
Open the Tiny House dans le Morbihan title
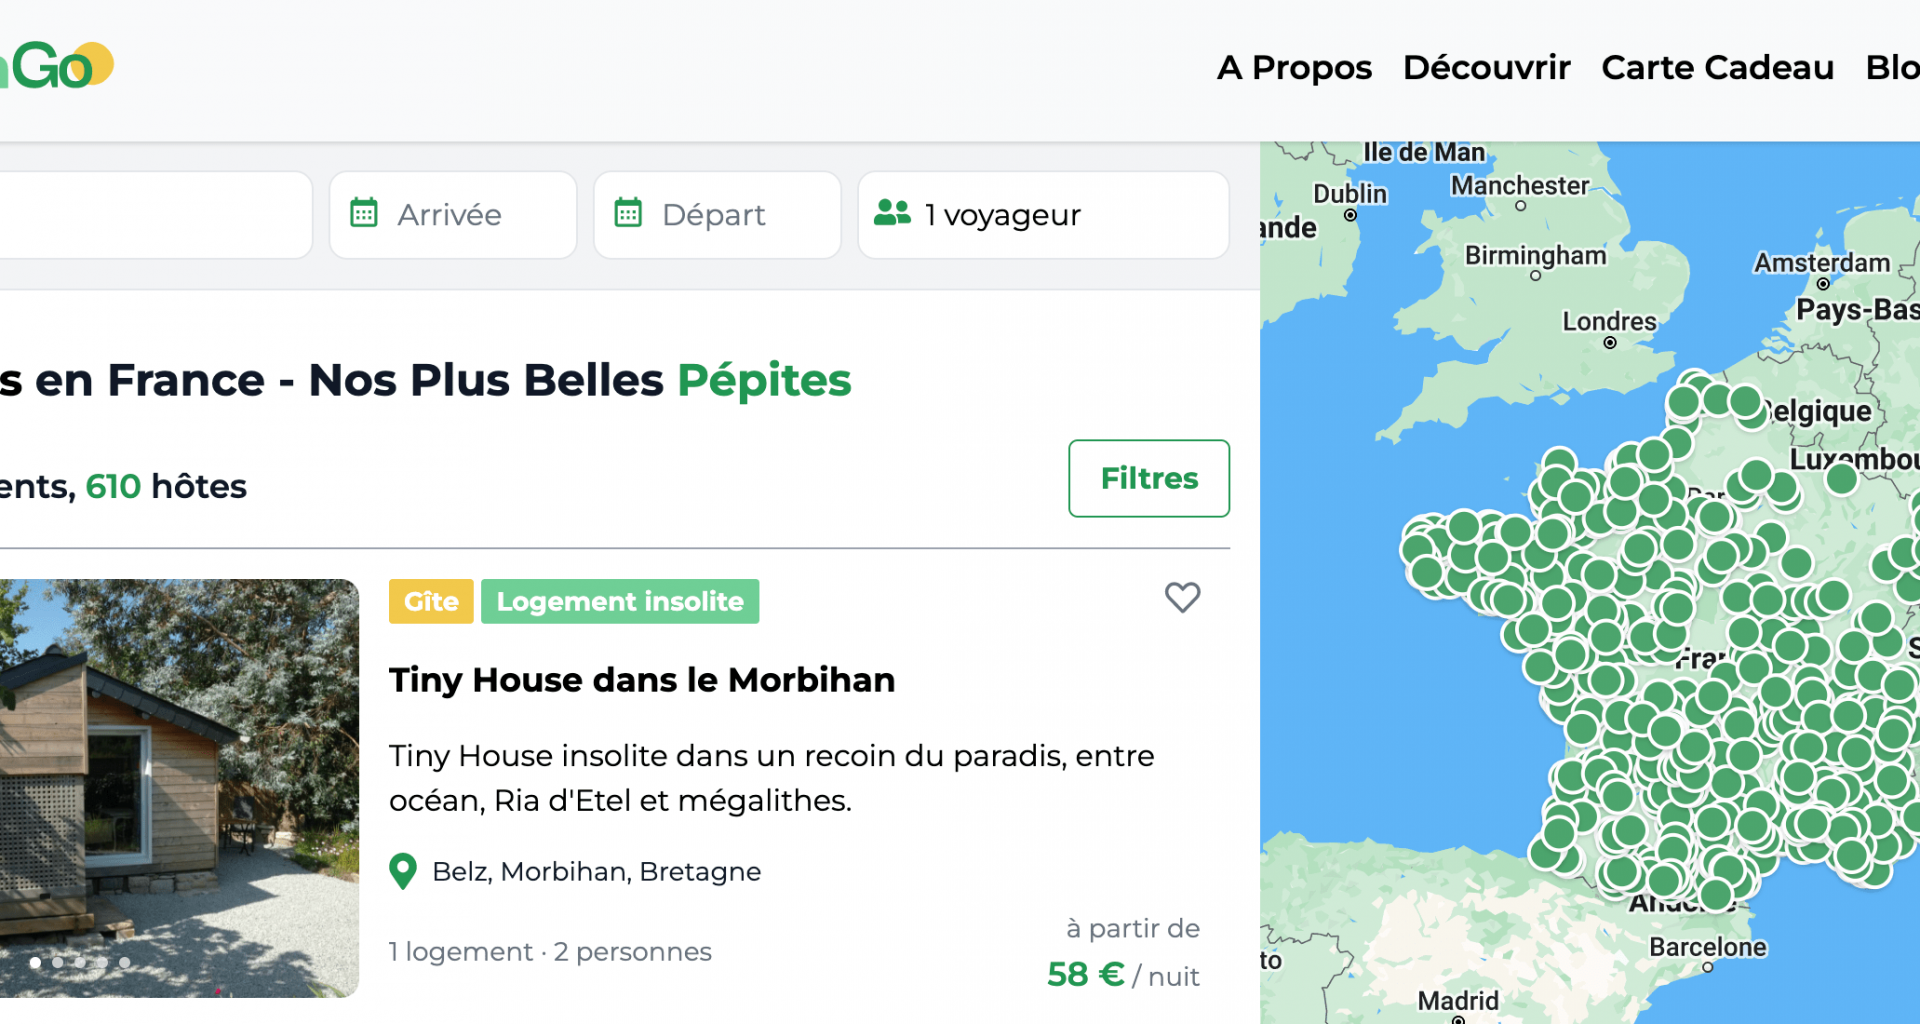(642, 680)
